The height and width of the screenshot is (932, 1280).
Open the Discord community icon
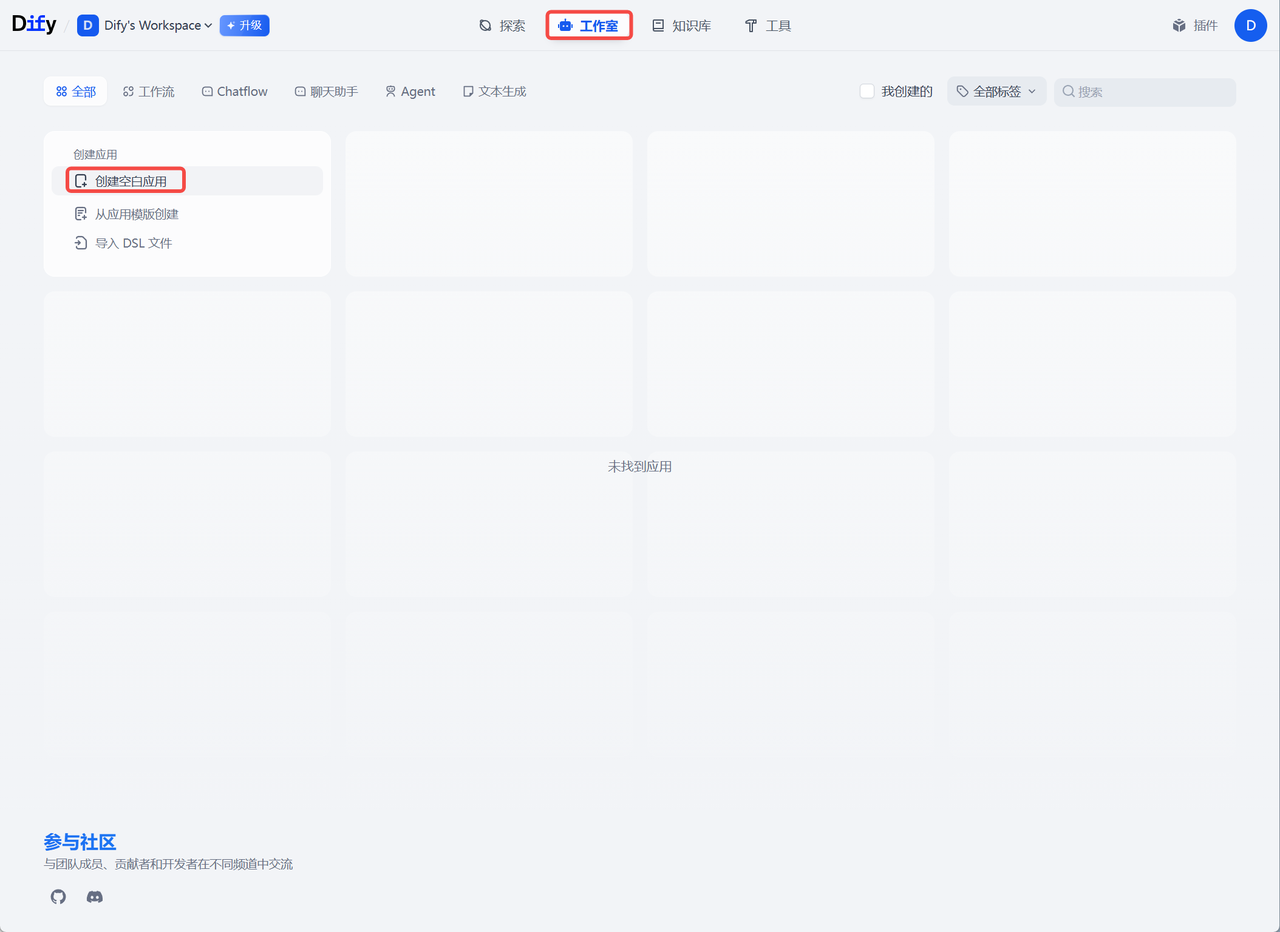(95, 897)
